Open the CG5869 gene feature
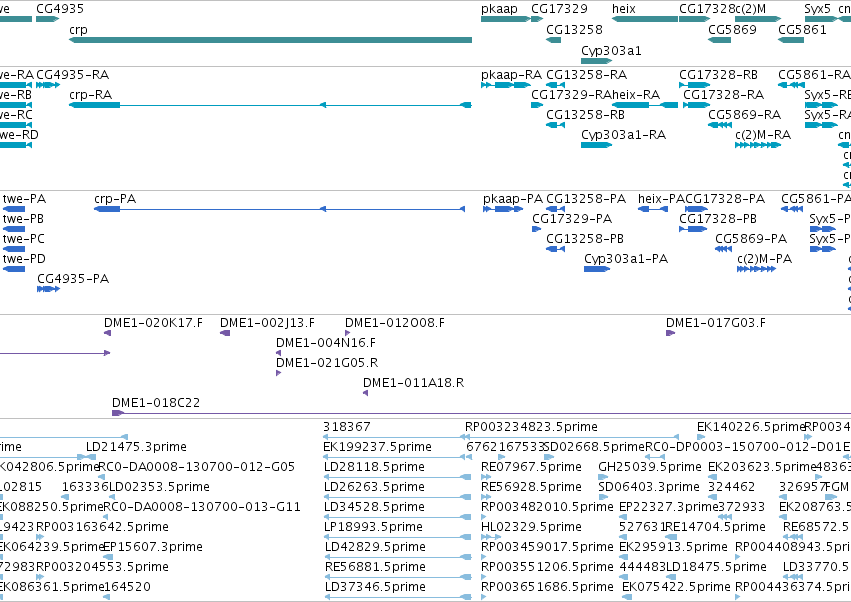 click(x=719, y=40)
